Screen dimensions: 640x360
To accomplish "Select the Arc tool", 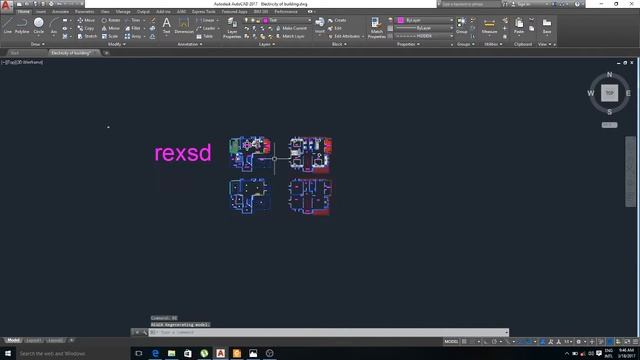I will [53, 26].
